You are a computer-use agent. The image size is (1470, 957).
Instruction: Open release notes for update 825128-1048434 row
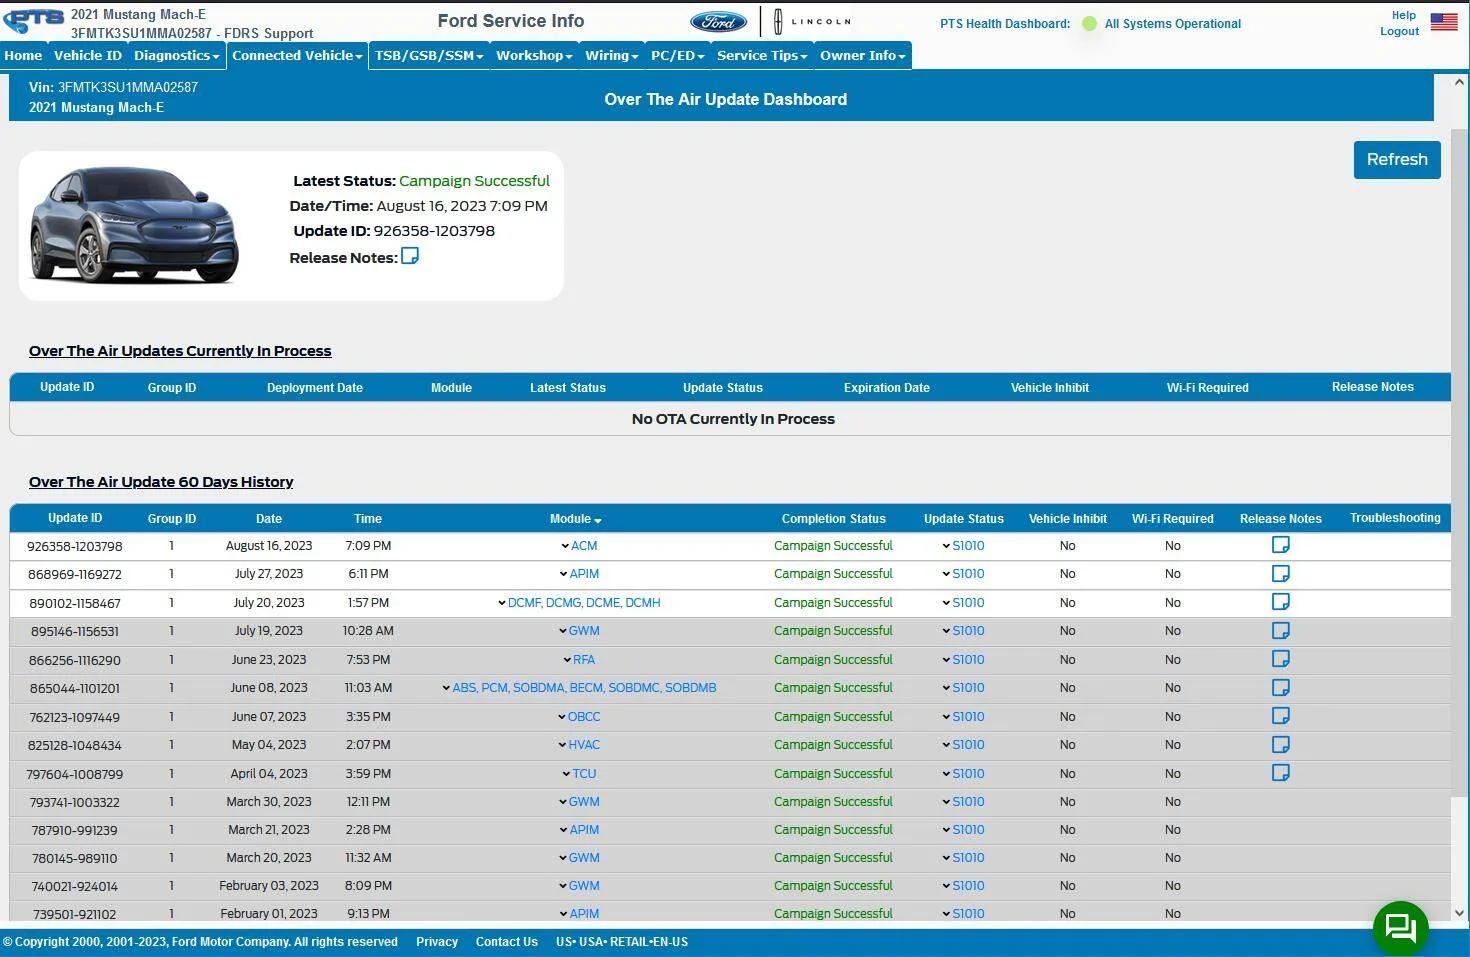(1280, 744)
